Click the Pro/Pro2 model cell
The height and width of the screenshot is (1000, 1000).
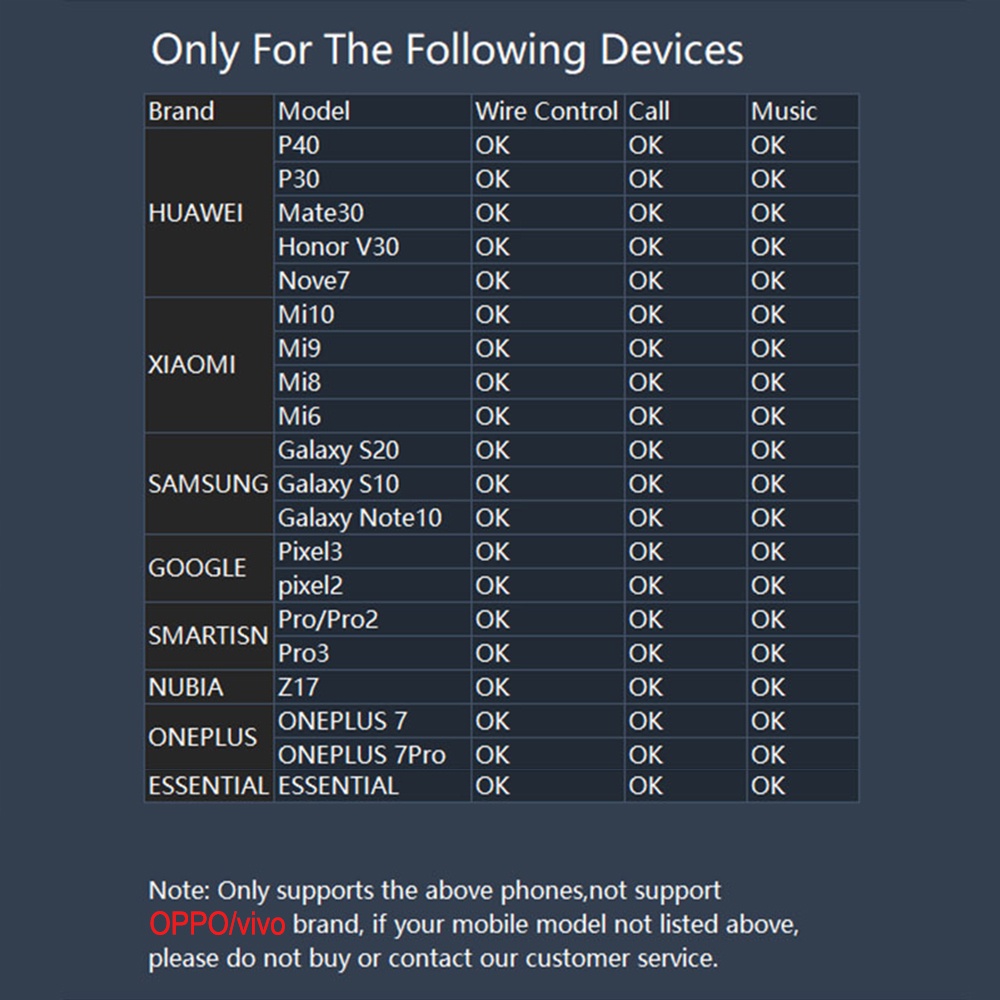[x=372, y=619]
